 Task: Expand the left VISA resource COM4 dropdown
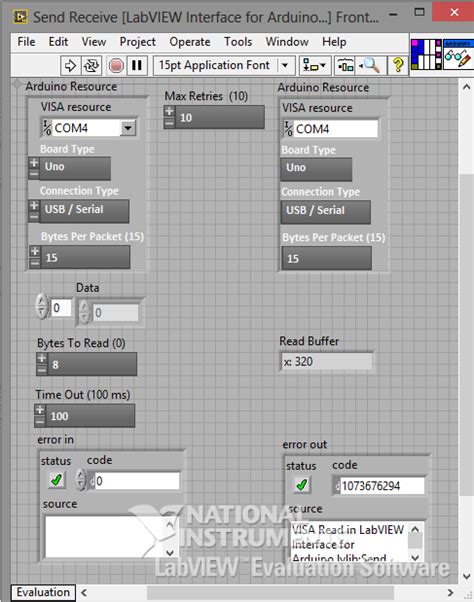[127, 128]
